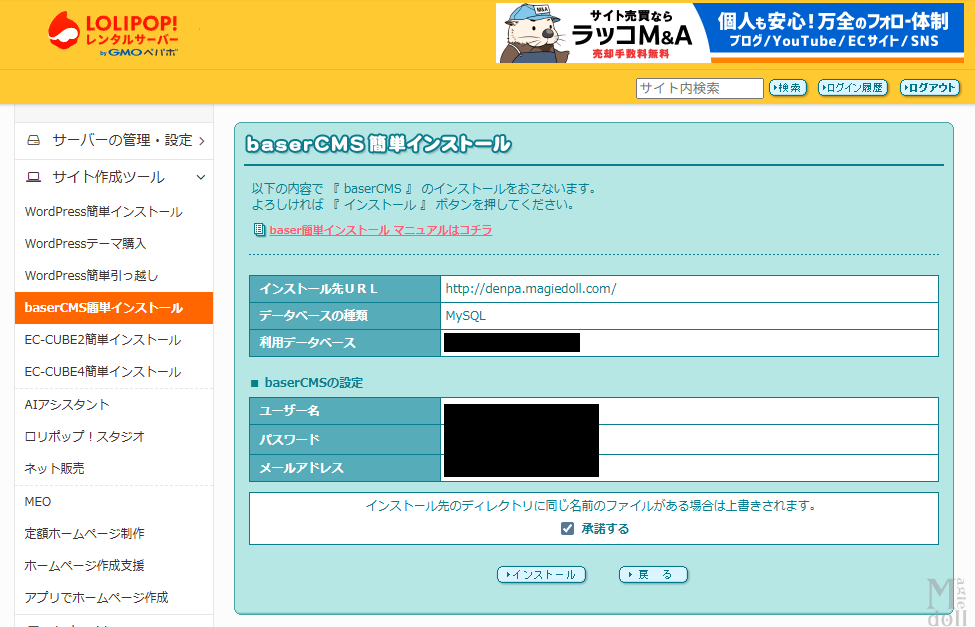Expand the サーバーの管理・設定 menu section
Viewport: 975px width, 627px height.
114,140
